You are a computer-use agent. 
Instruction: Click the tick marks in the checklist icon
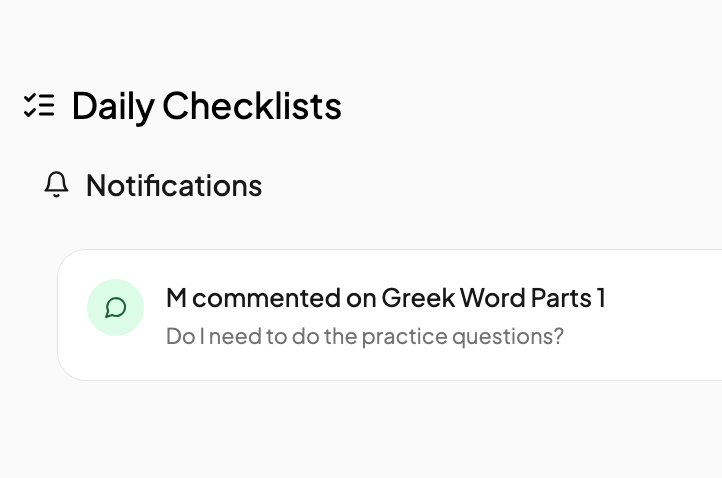click(x=29, y=105)
